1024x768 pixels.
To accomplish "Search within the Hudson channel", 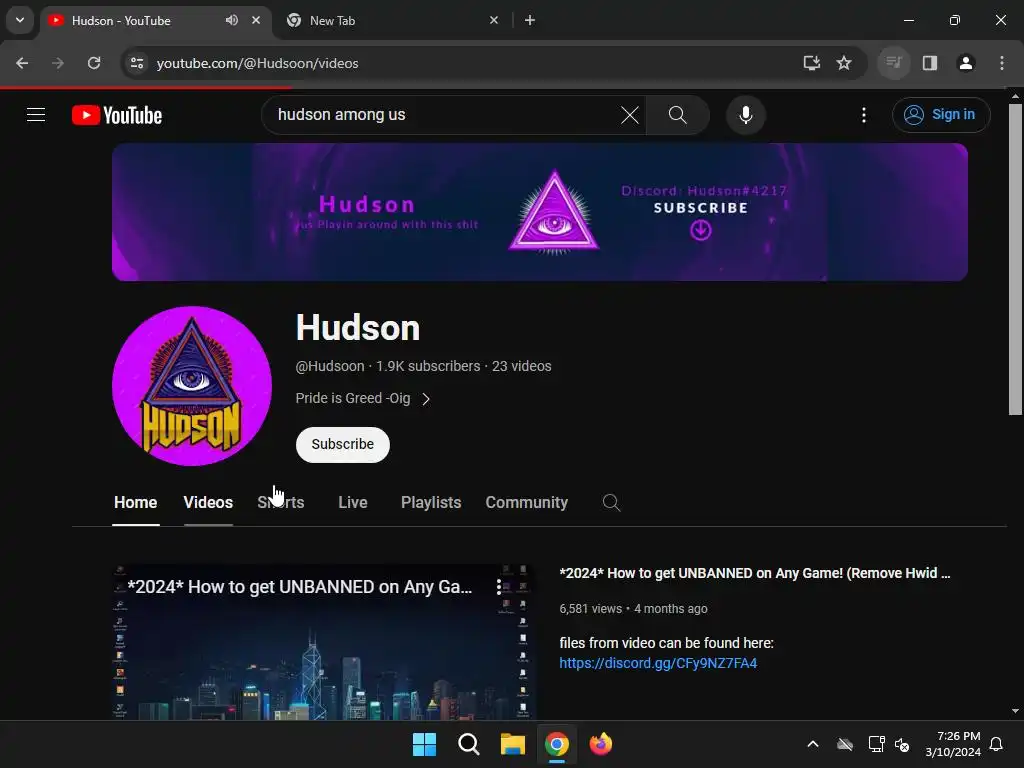I will (611, 502).
